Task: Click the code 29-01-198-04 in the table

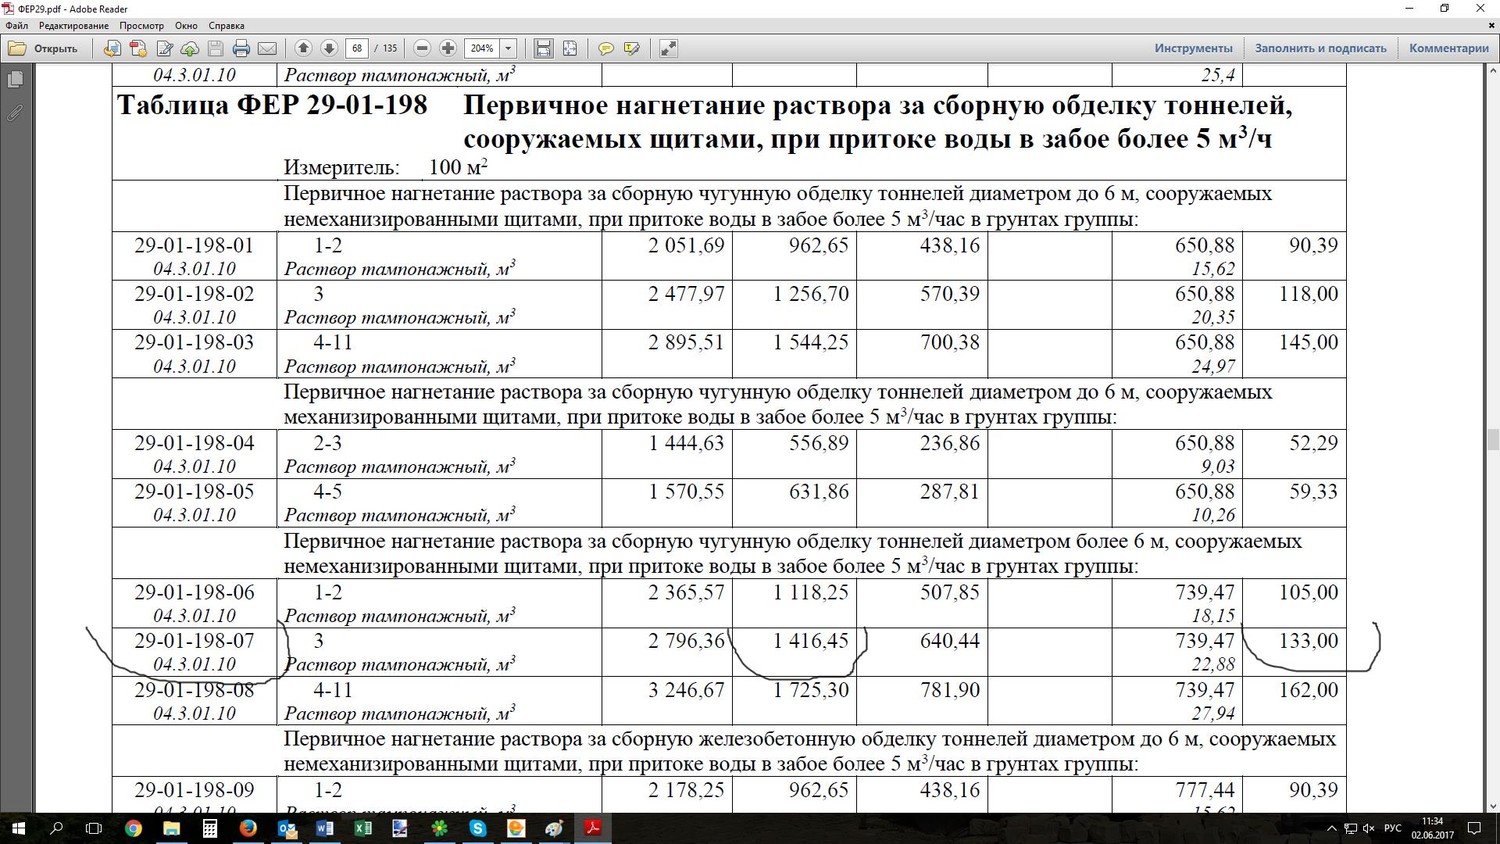Action: click(194, 443)
